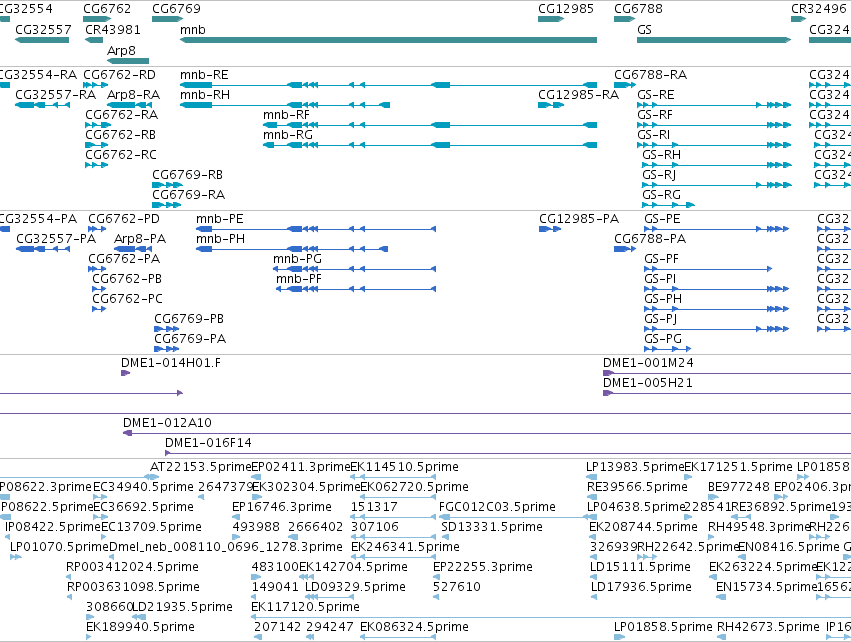The image size is (851, 642).
Task: Select the GS gene bar
Action: tap(714, 40)
